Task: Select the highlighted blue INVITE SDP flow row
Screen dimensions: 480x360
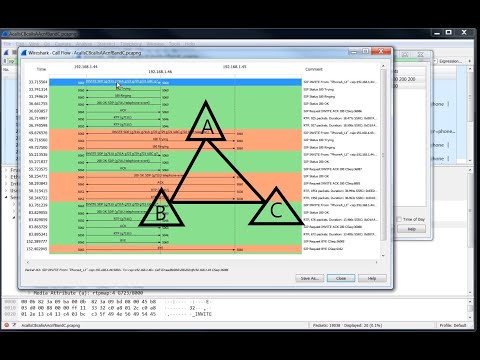Action: 175,82
